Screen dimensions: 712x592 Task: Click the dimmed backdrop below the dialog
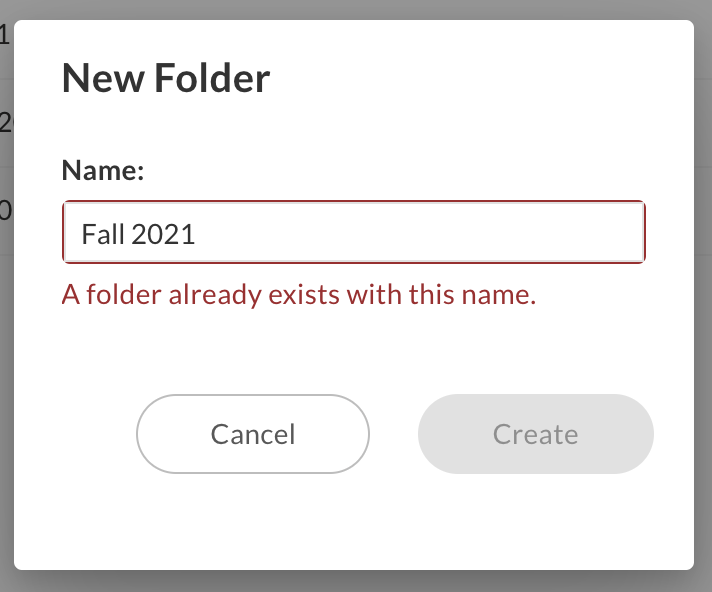click(356, 582)
